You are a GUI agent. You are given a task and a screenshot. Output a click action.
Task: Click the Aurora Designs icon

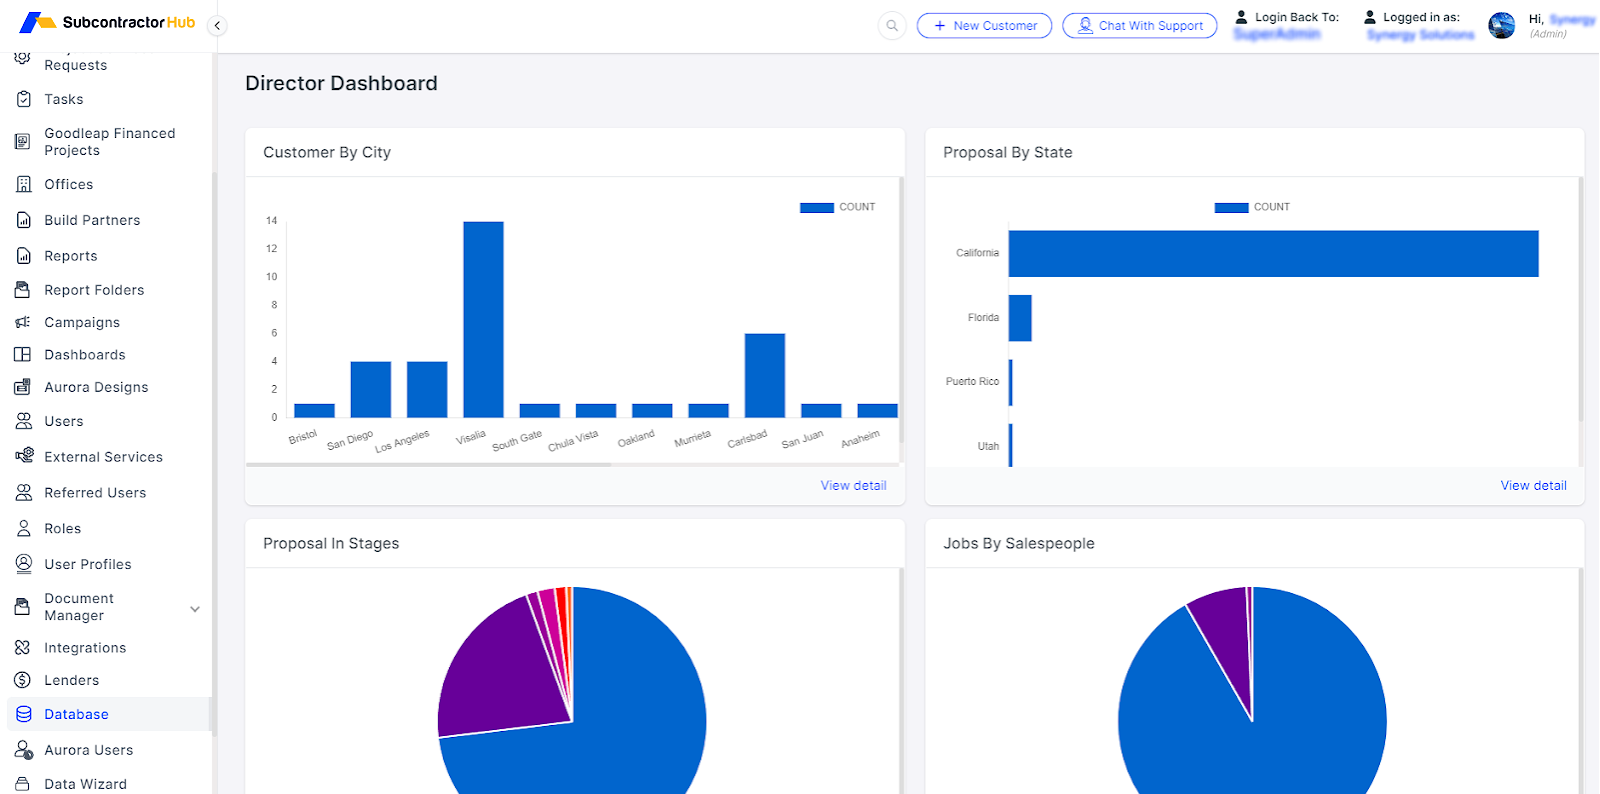pos(23,387)
